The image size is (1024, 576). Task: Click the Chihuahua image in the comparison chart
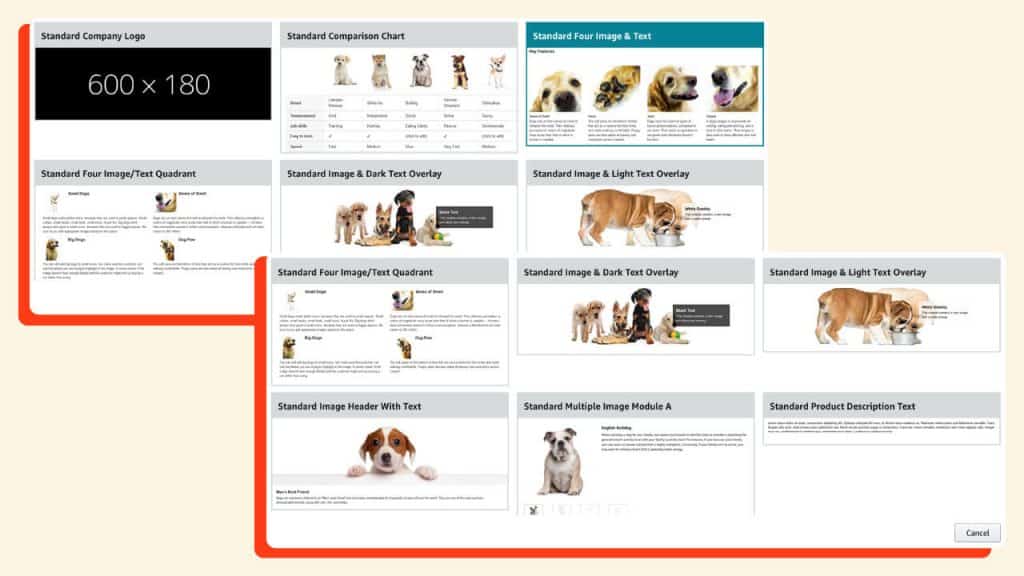(x=496, y=70)
